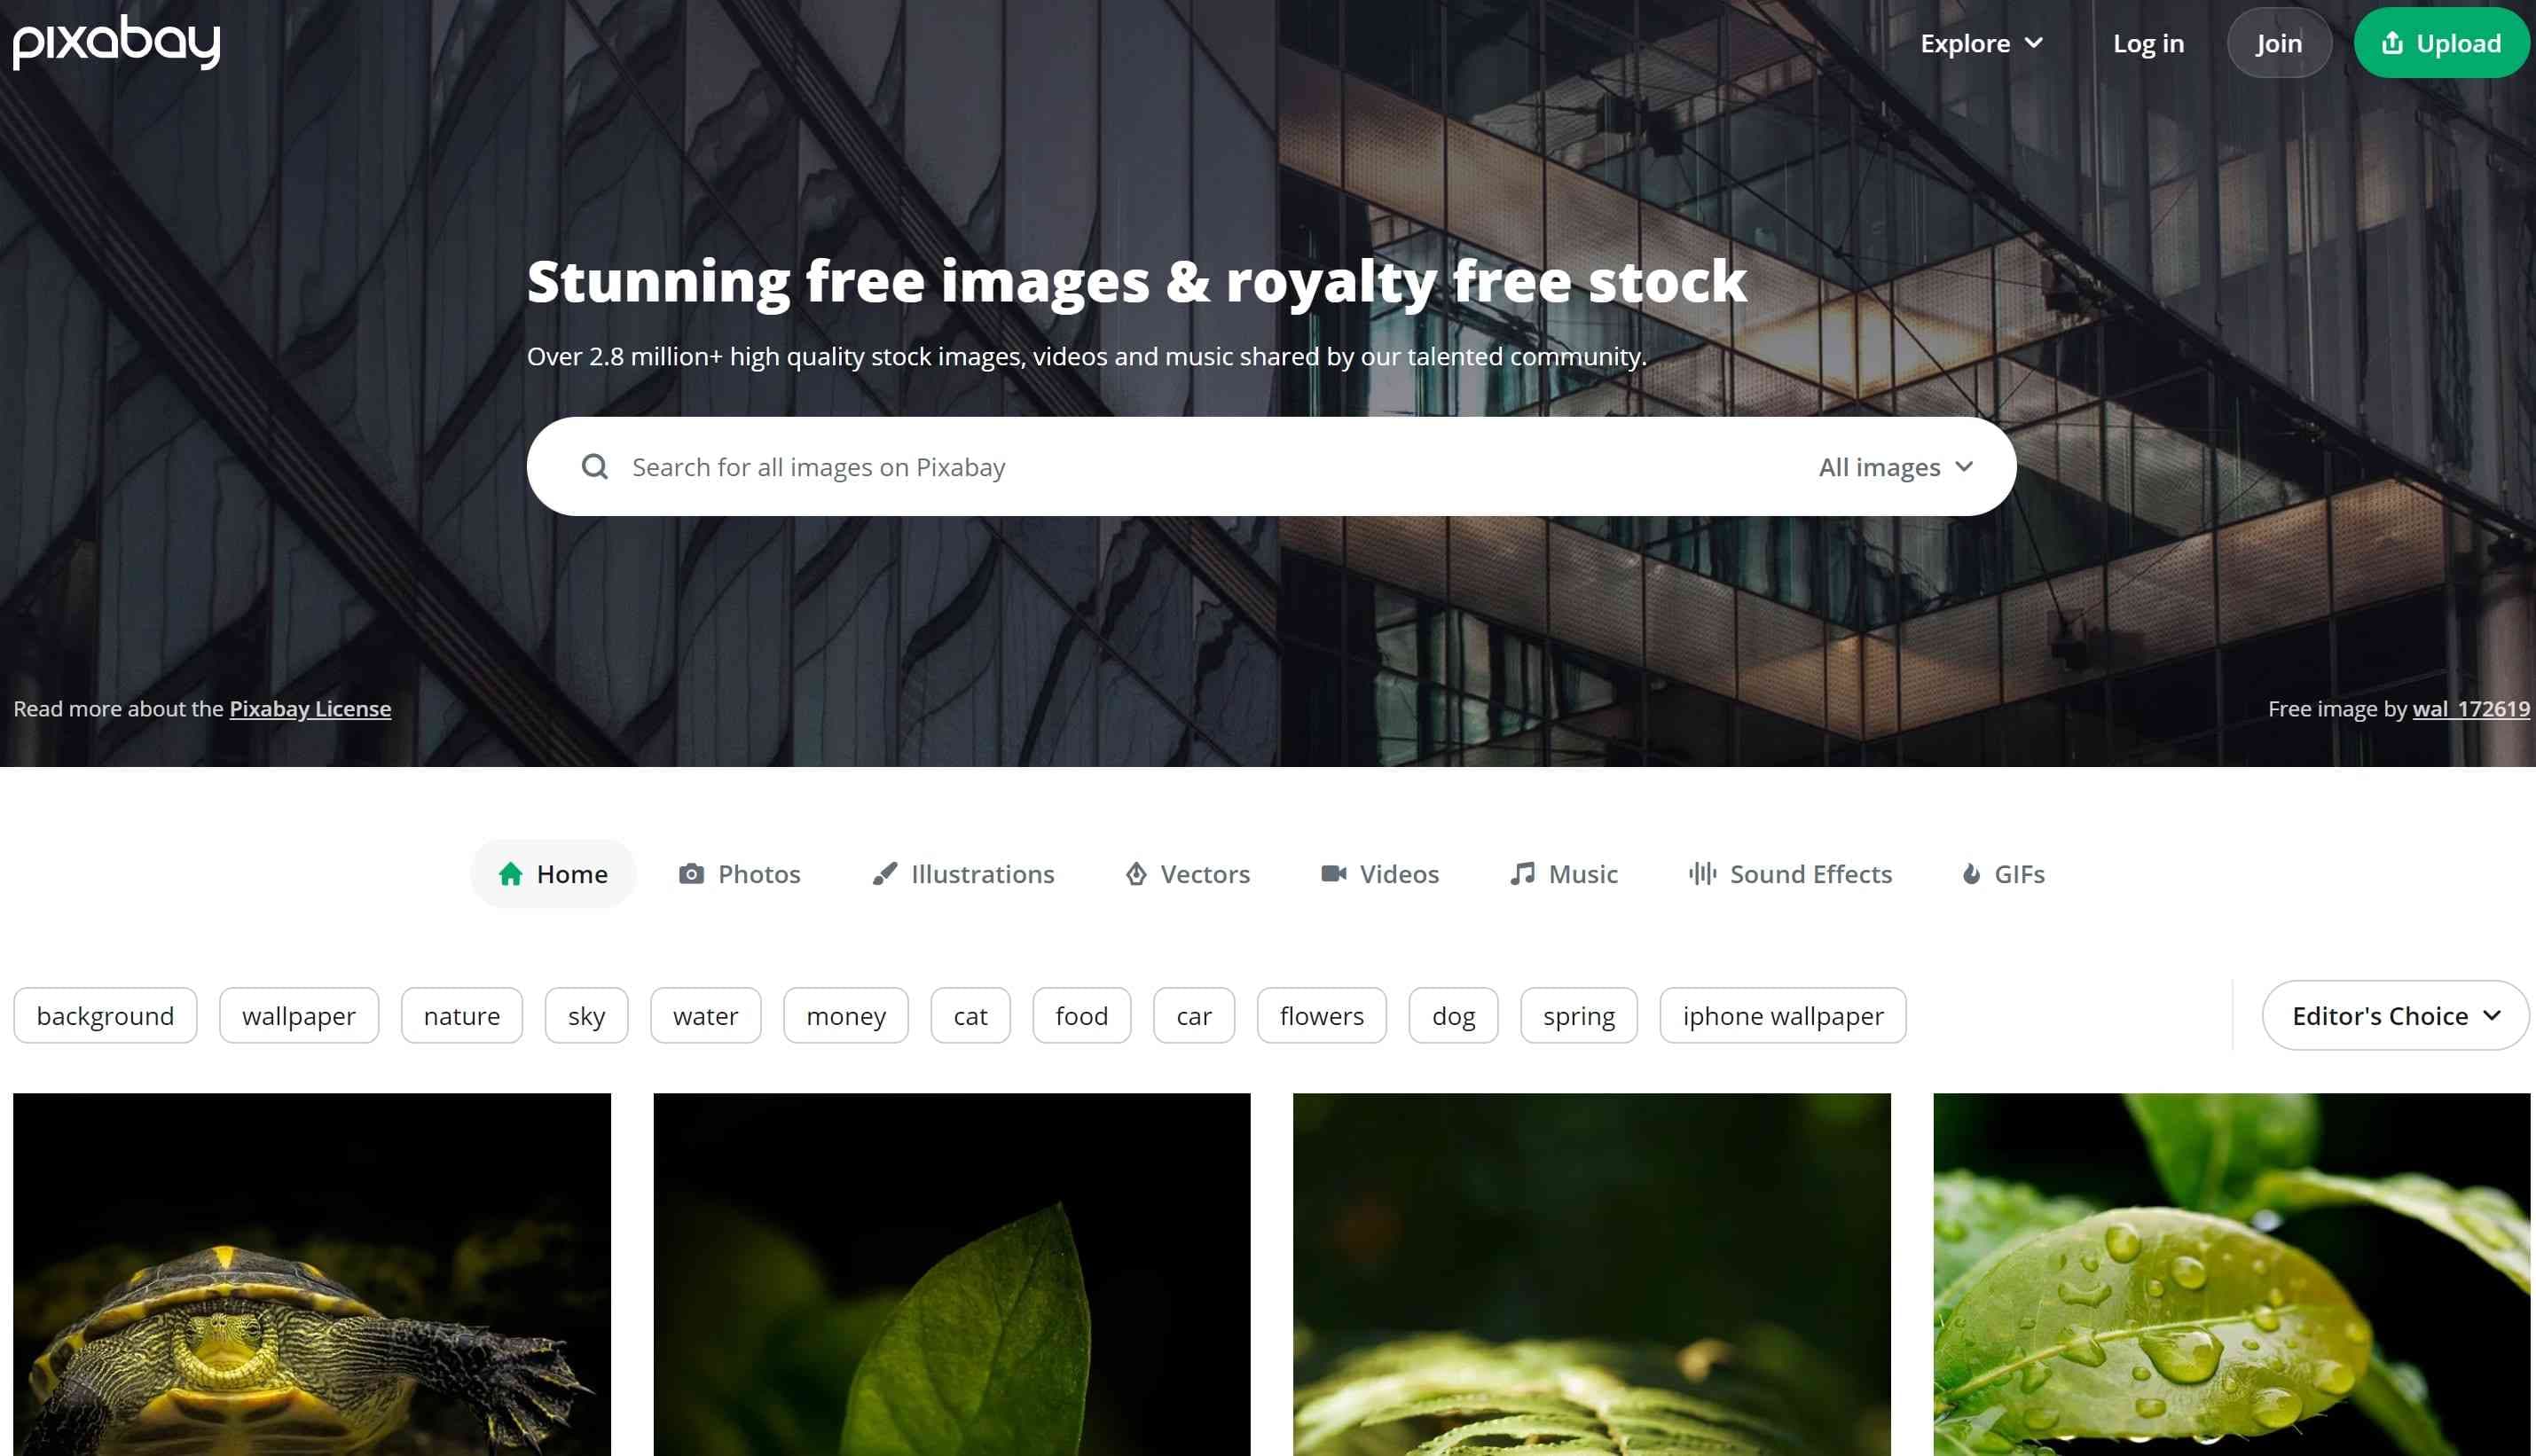
Task: Click the Join button
Action: click(2278, 42)
